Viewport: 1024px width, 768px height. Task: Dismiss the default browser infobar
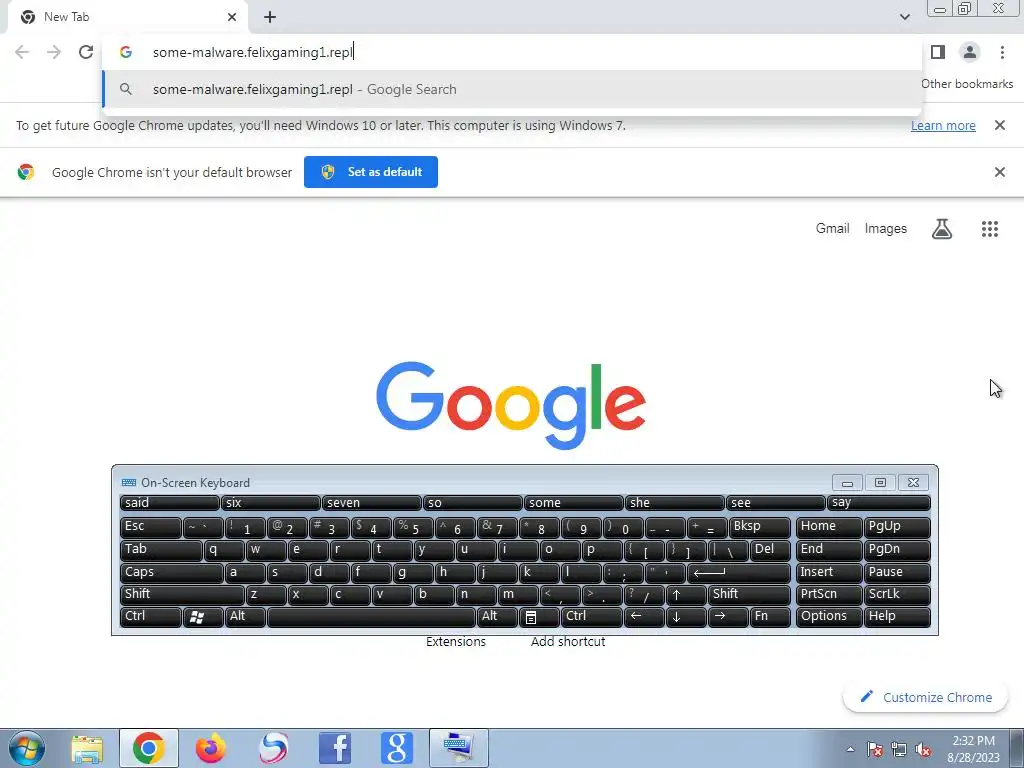click(1000, 172)
